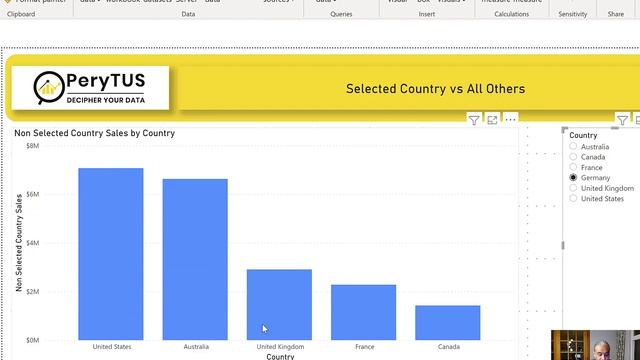Pick United Kingdom in the Country slicer
The image size is (640, 360).
(573, 188)
